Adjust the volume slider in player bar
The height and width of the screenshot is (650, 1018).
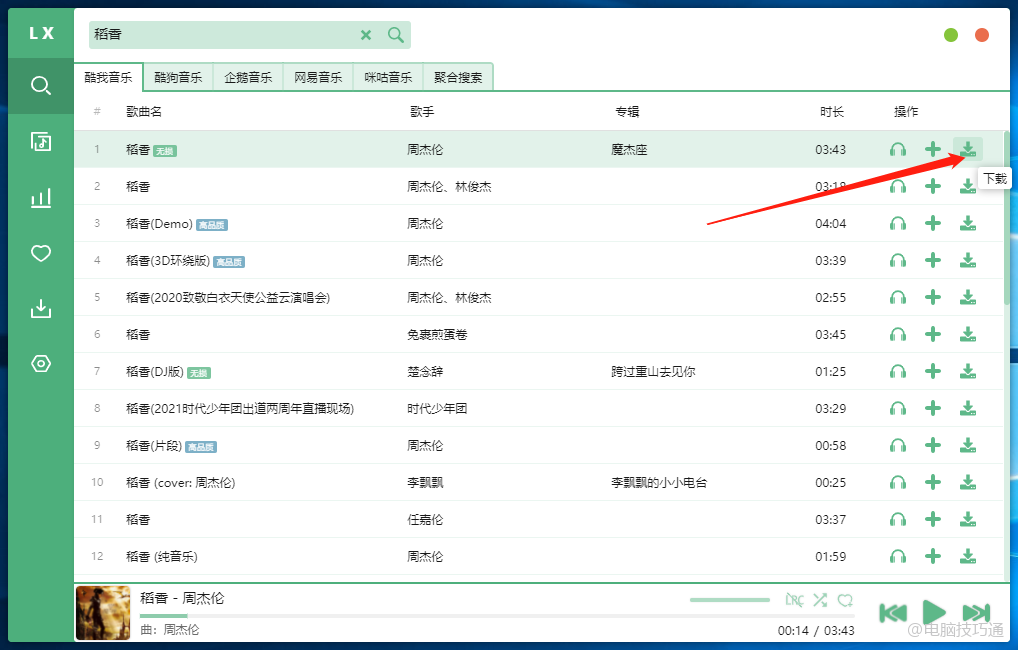coord(729,600)
